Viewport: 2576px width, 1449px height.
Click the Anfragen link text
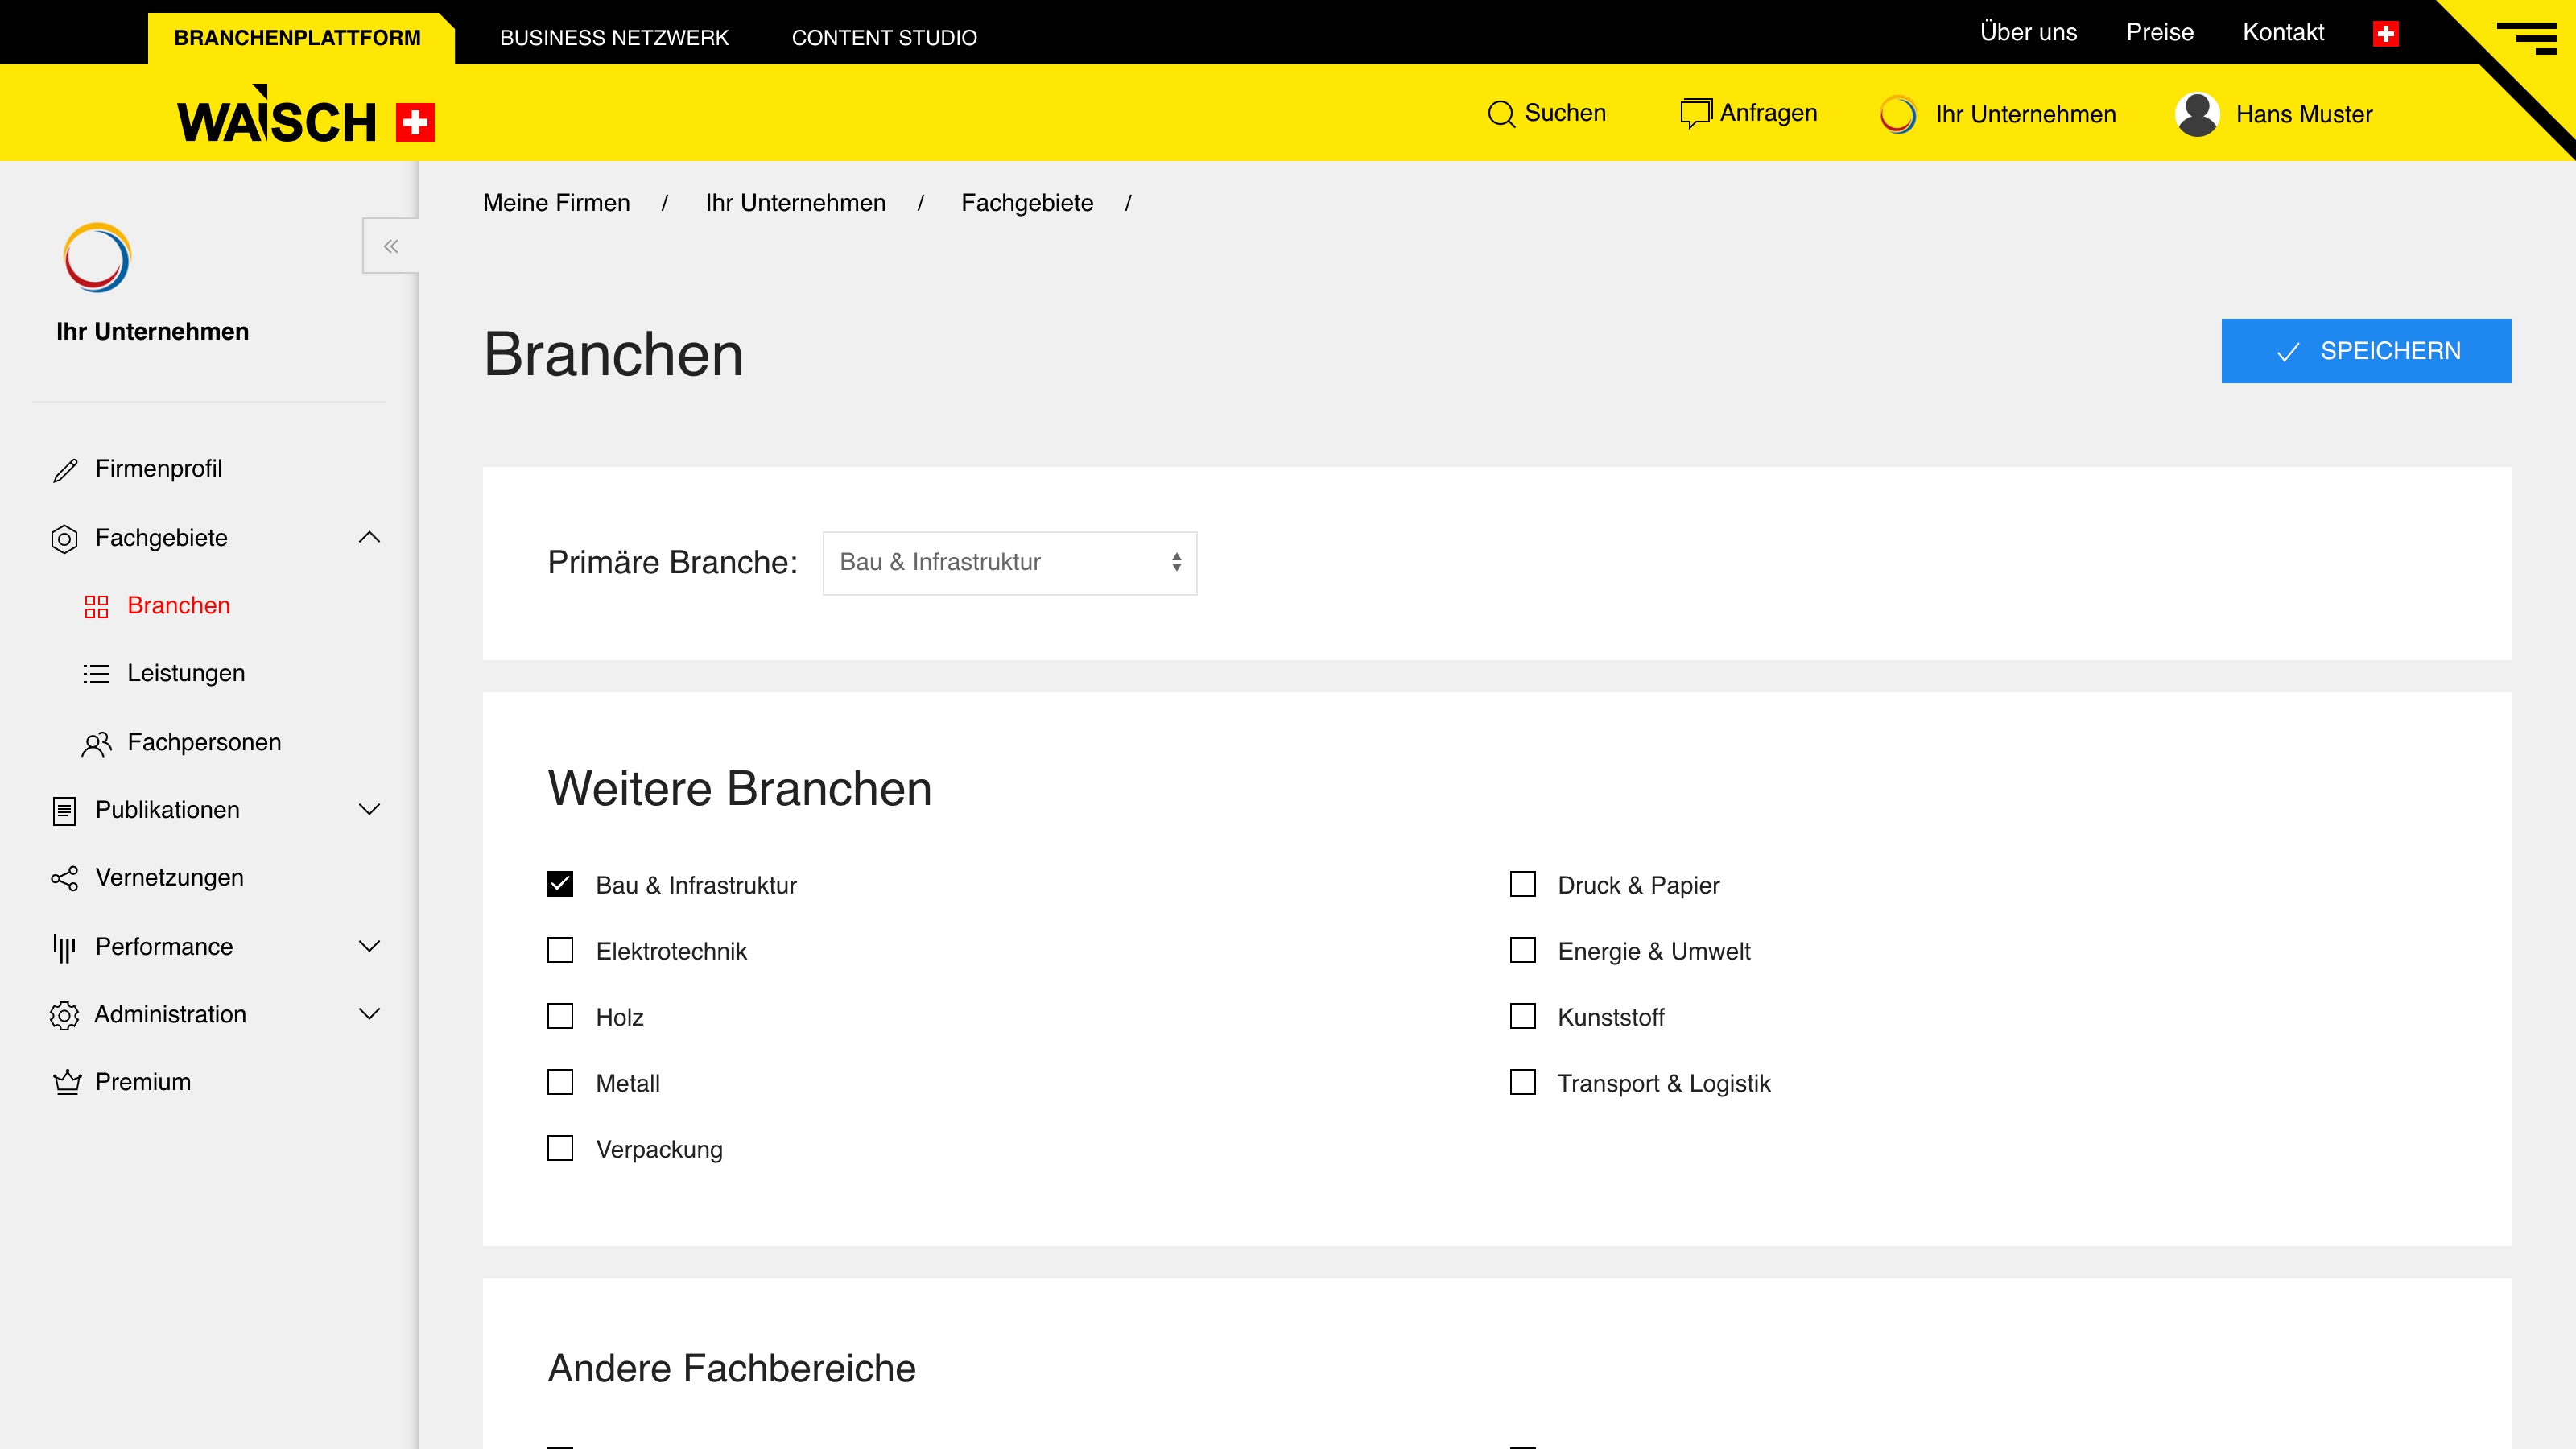(1768, 113)
